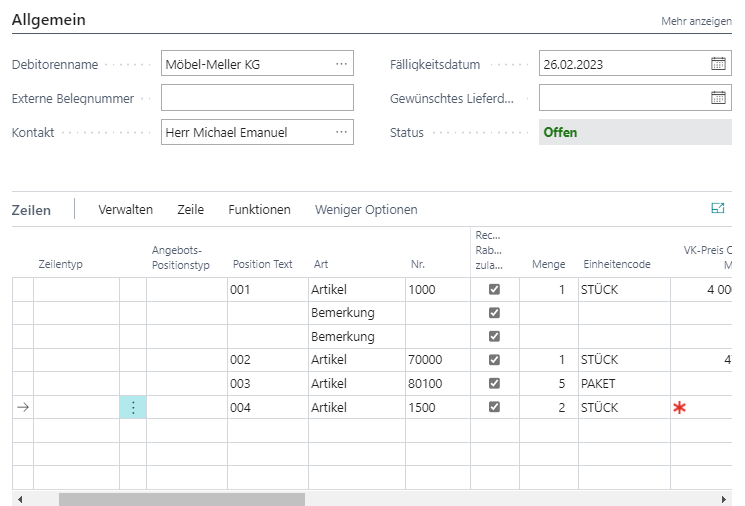Click Weniger Optionen button

click(366, 209)
